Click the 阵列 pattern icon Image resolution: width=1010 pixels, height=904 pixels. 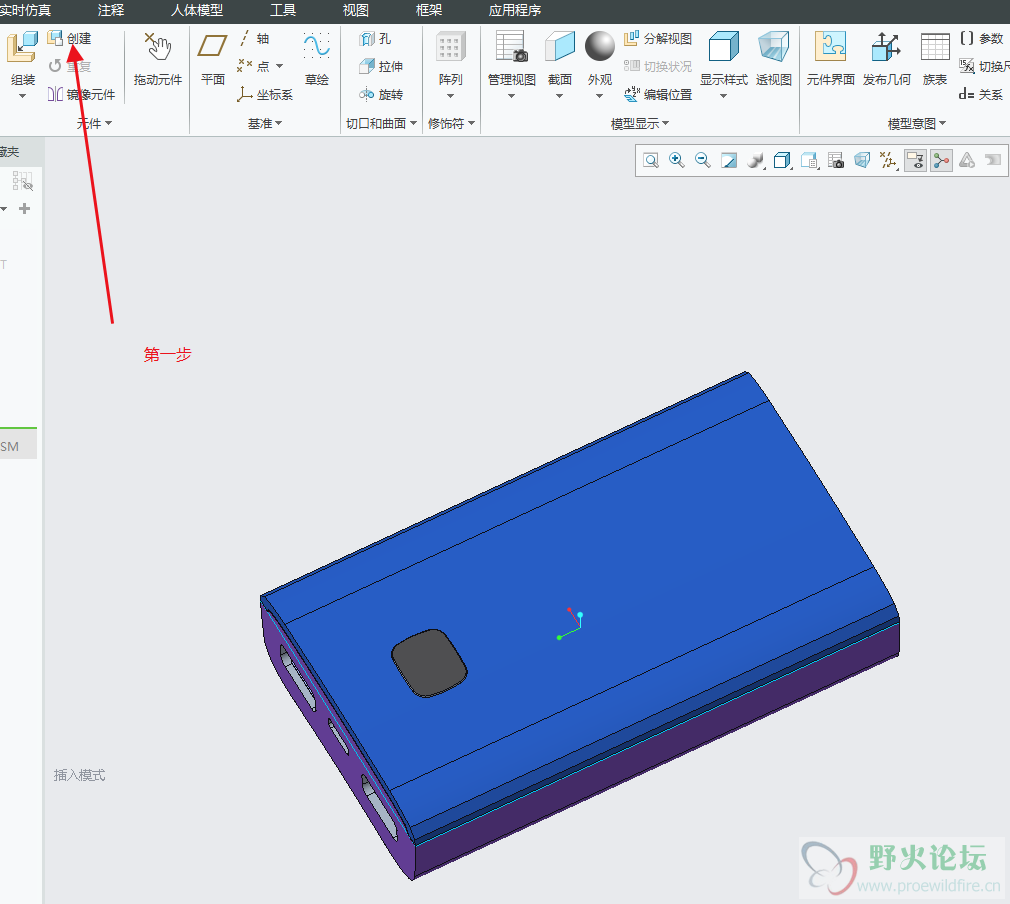(450, 48)
